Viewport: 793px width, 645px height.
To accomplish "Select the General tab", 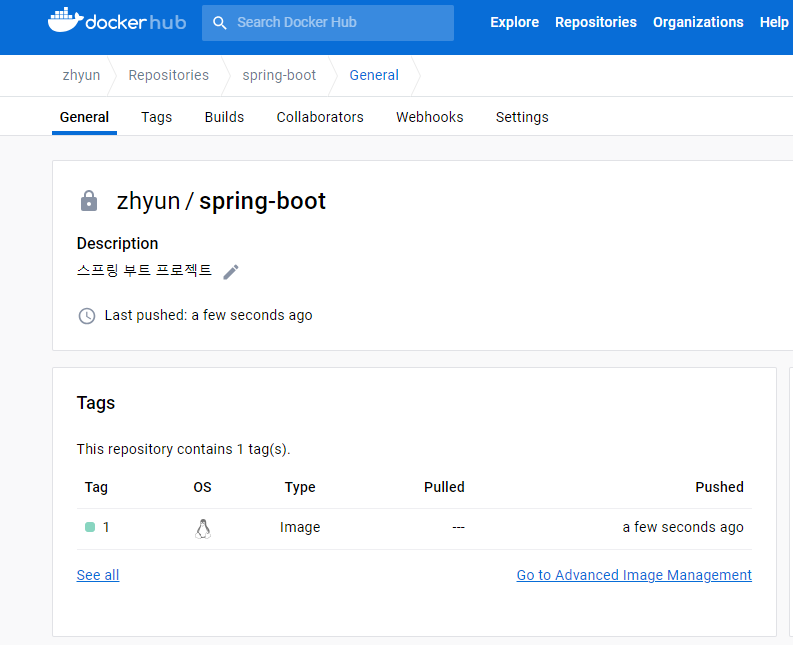I will click(84, 117).
